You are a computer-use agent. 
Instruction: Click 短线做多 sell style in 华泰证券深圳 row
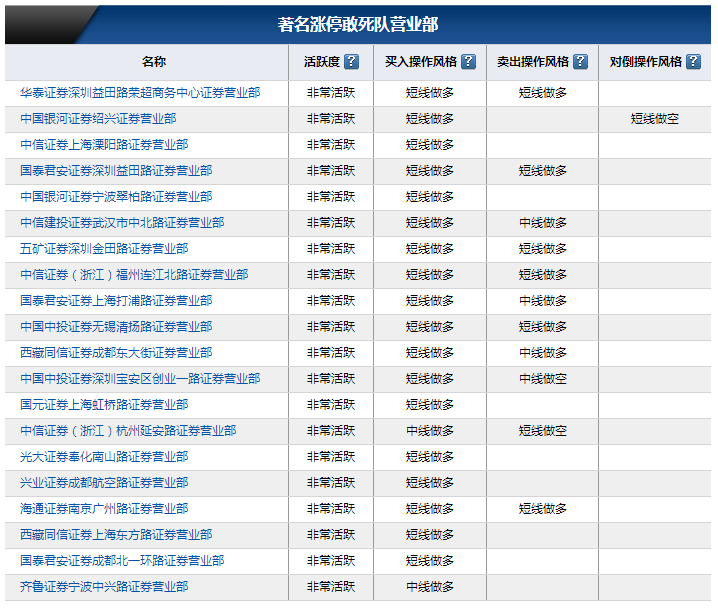click(543, 93)
